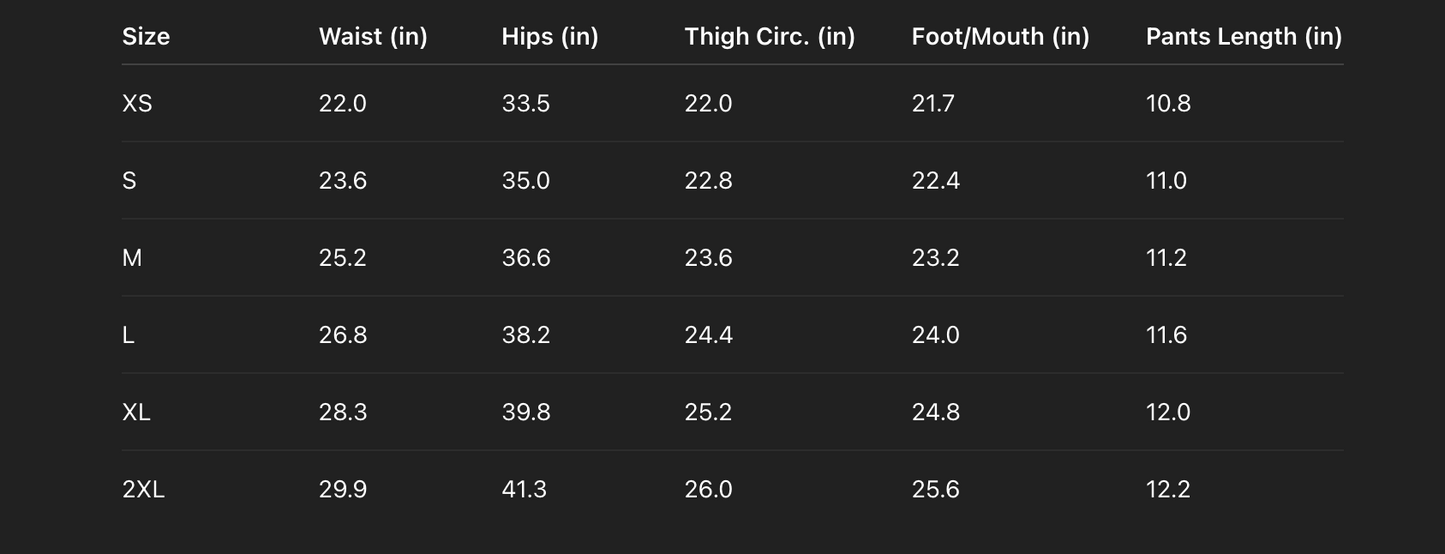This screenshot has width=1445, height=554.
Task: Click the Thigh Circ. (in) header
Action: pos(770,37)
